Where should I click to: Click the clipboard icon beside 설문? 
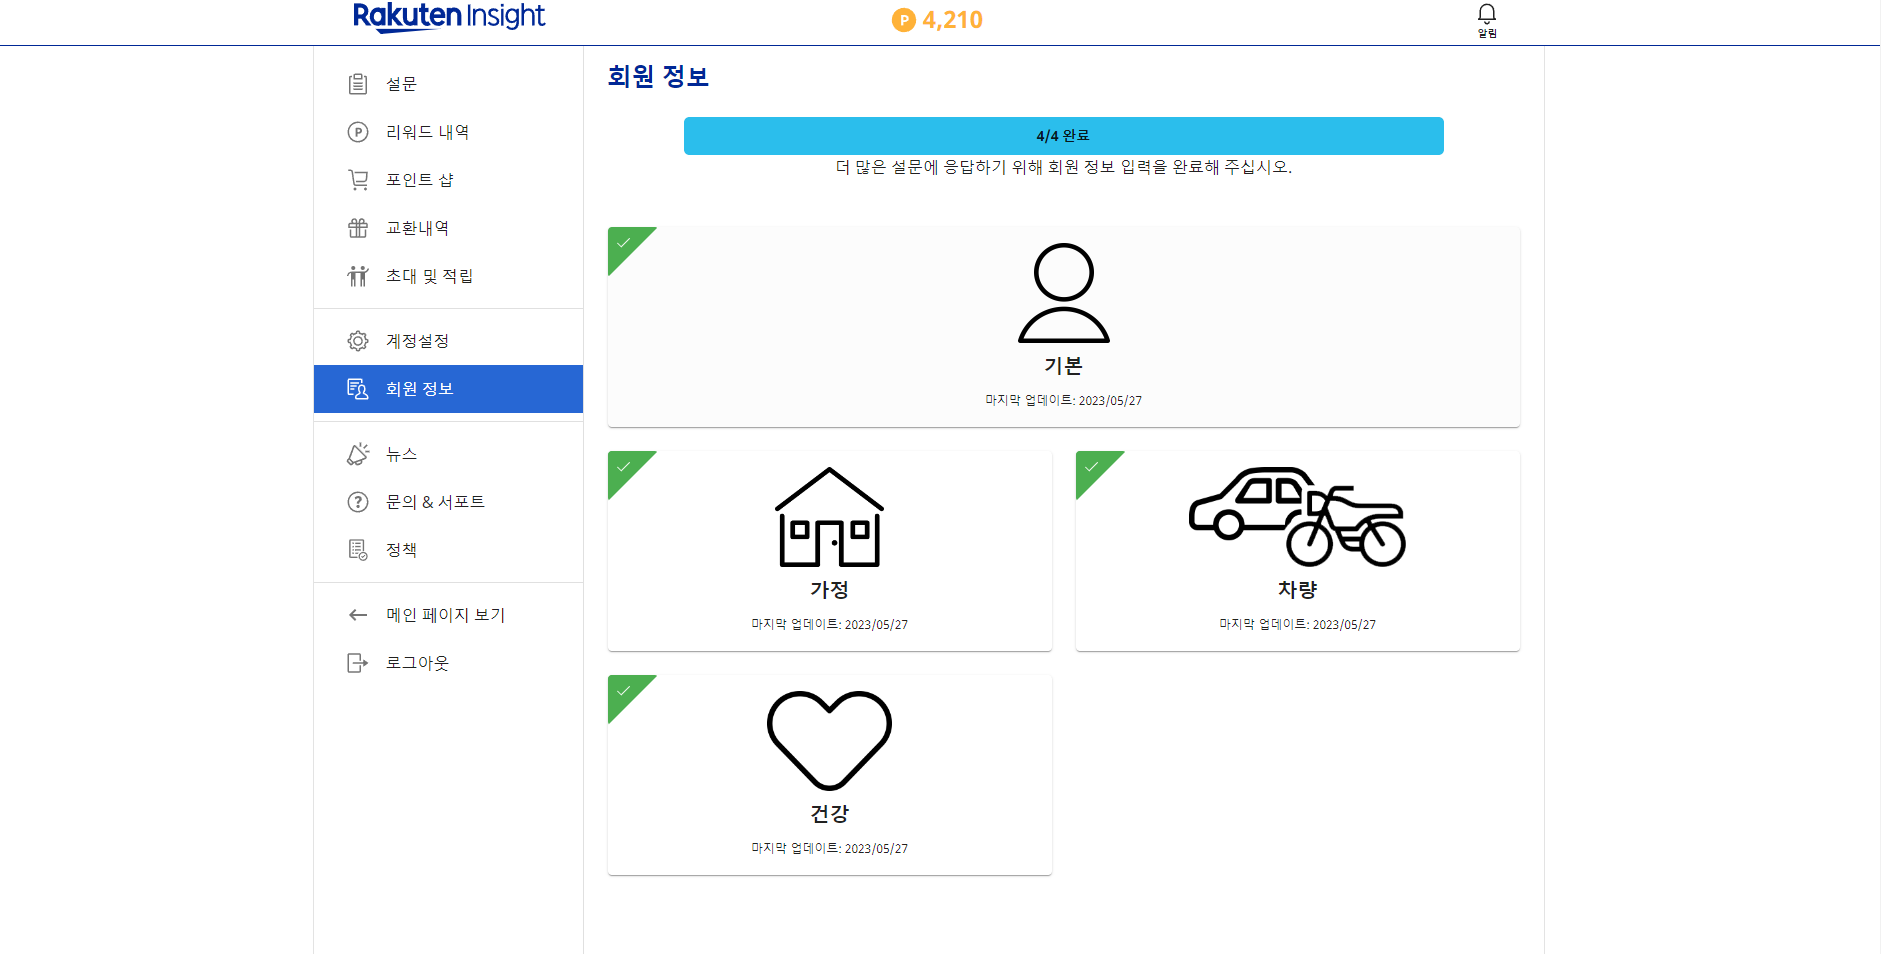pyautogui.click(x=358, y=84)
